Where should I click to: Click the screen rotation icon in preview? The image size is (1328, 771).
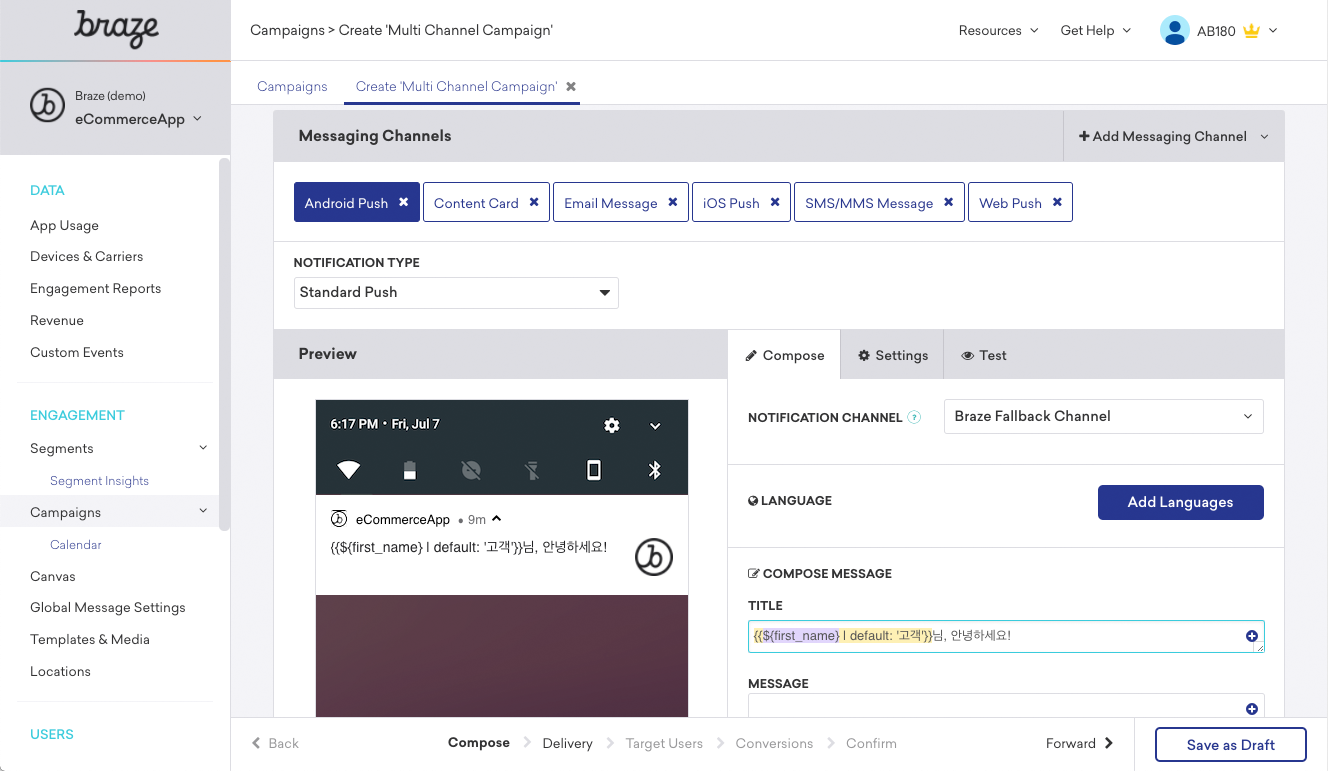(x=594, y=470)
